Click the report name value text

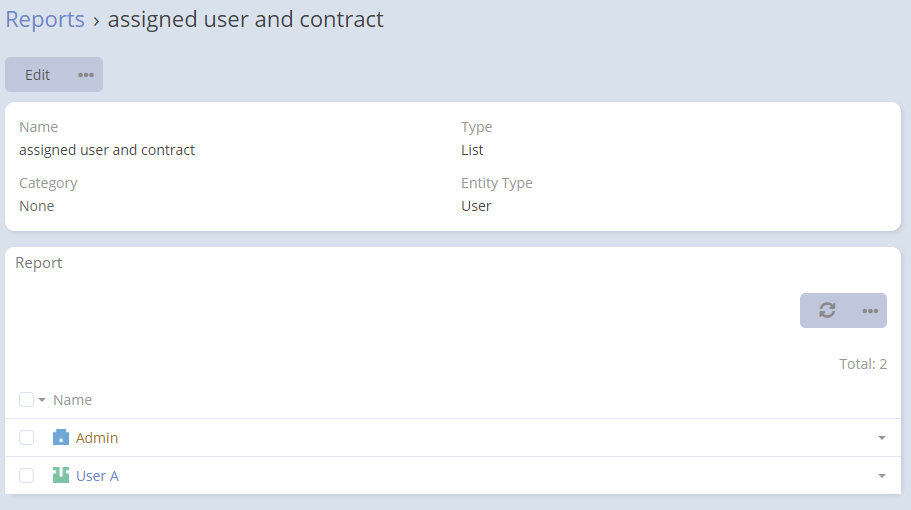pyautogui.click(x=107, y=150)
